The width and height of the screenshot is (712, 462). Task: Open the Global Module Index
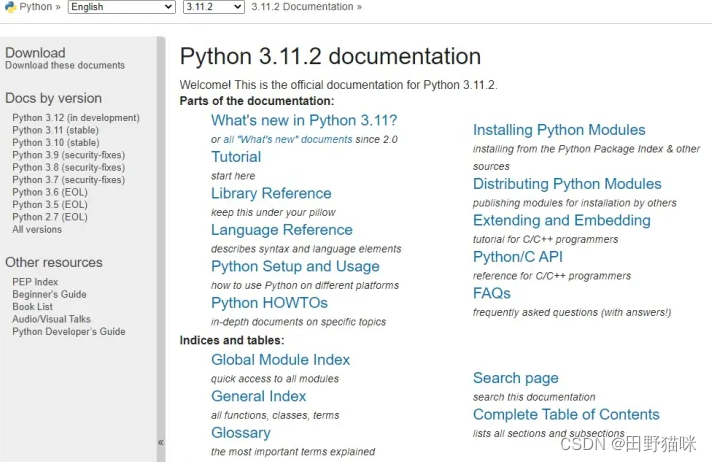click(280, 360)
